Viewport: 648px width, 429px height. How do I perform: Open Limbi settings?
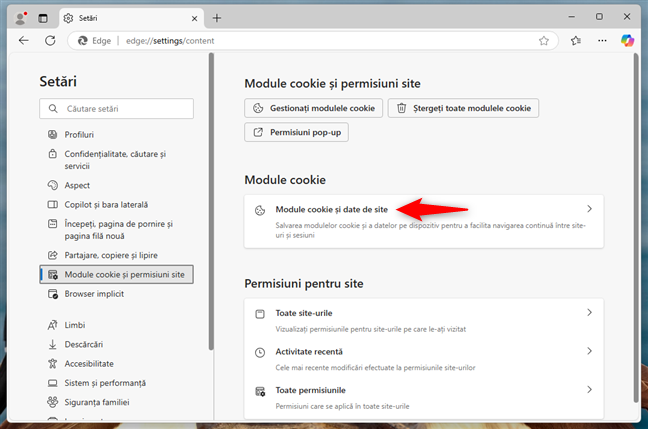point(117,325)
